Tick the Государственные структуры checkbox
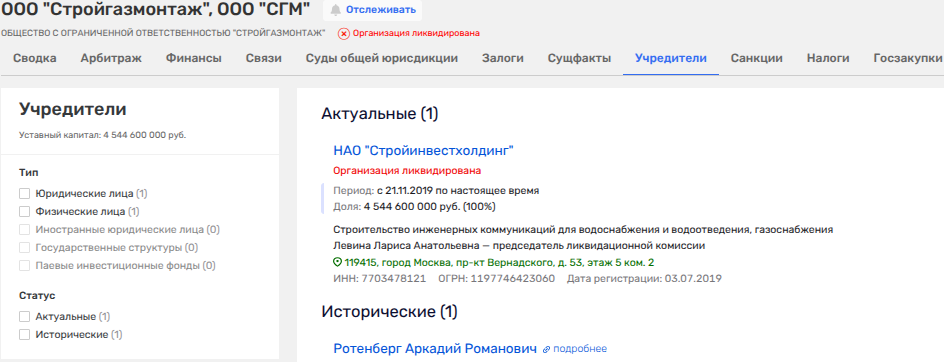This screenshot has height=362, width=944. 25,248
